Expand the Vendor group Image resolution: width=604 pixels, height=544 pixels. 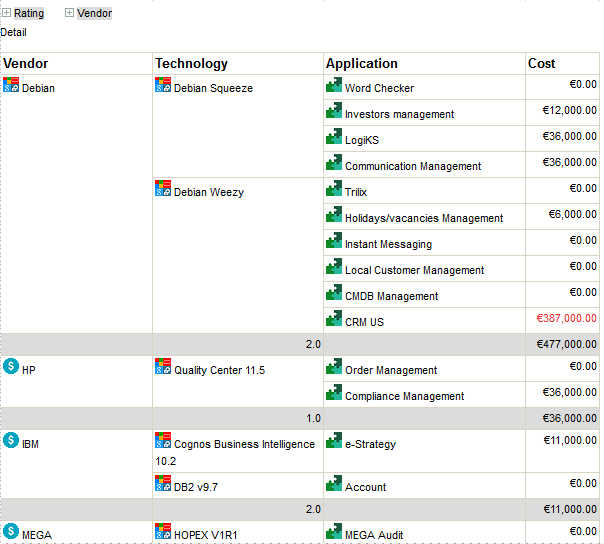pos(70,14)
